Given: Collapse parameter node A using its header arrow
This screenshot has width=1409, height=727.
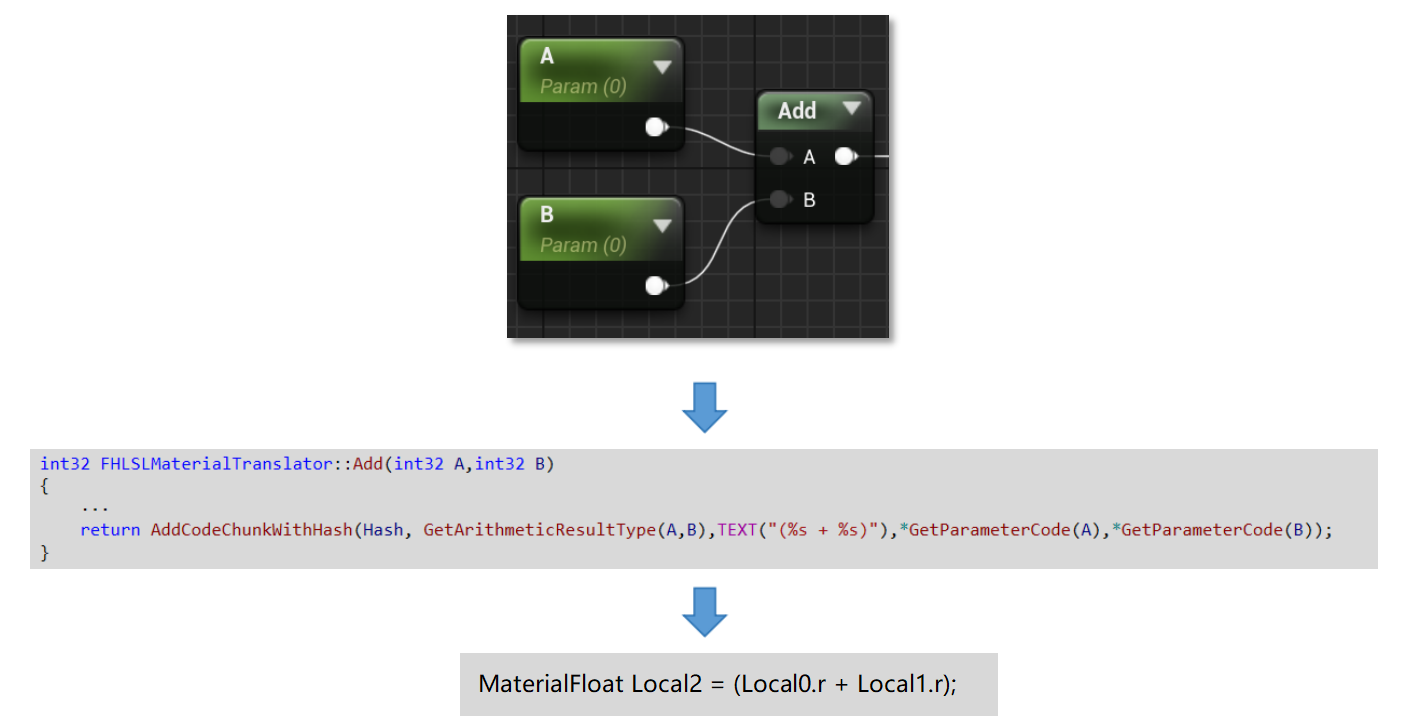Looking at the screenshot, I should coord(663,66).
